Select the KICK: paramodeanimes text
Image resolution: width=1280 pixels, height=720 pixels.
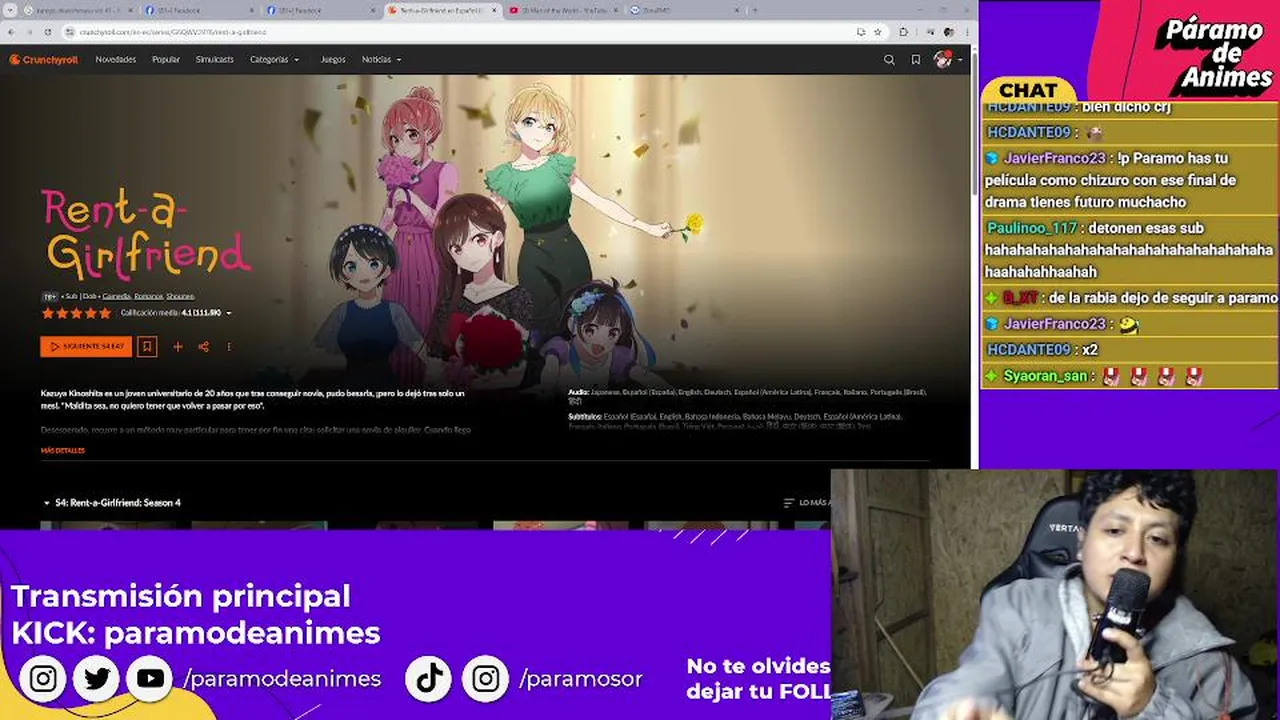(196, 633)
